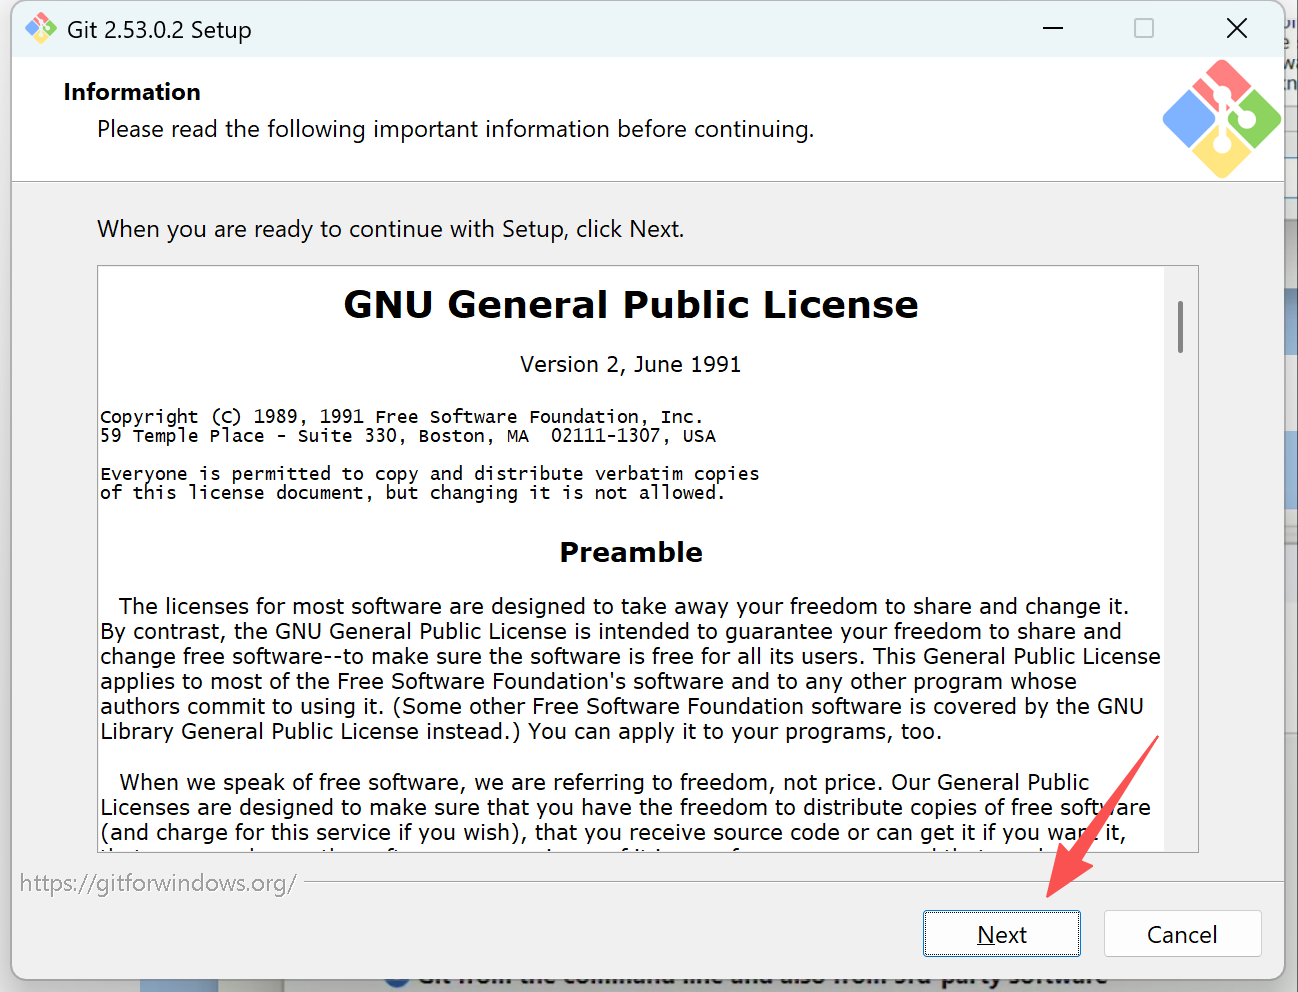Click the '59 Temple Place' address line
Viewport: 1298px width, 992px height.
point(408,436)
